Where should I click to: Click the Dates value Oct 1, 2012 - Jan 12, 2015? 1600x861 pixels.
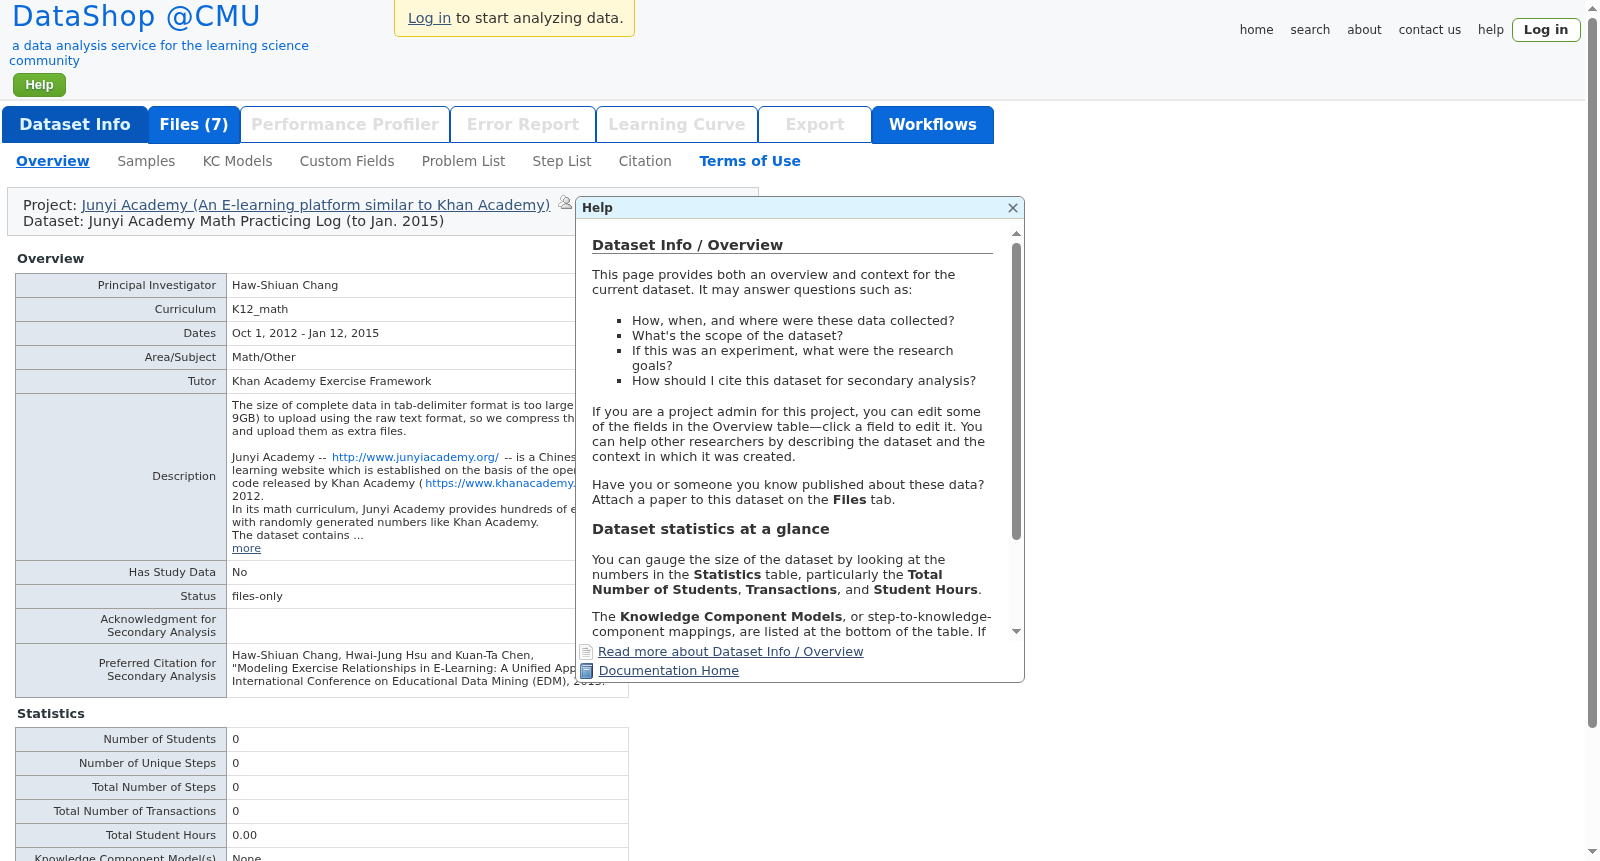[x=305, y=333]
